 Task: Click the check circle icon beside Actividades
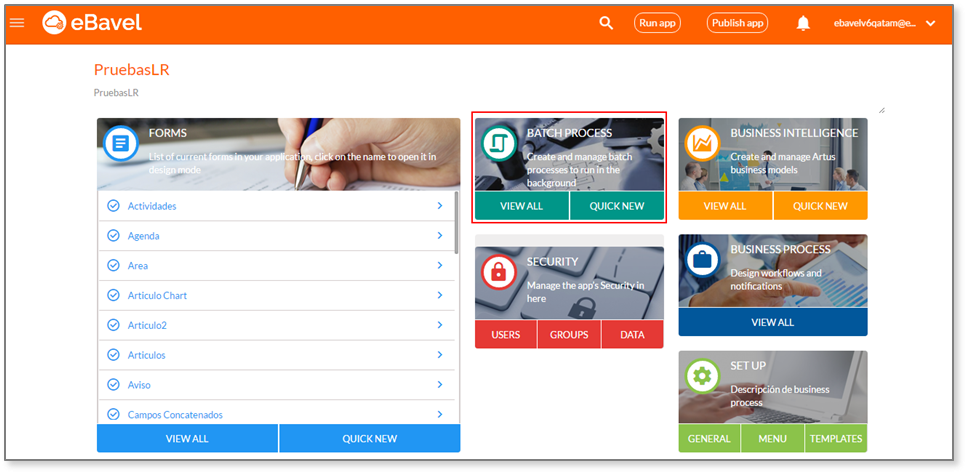tap(113, 206)
